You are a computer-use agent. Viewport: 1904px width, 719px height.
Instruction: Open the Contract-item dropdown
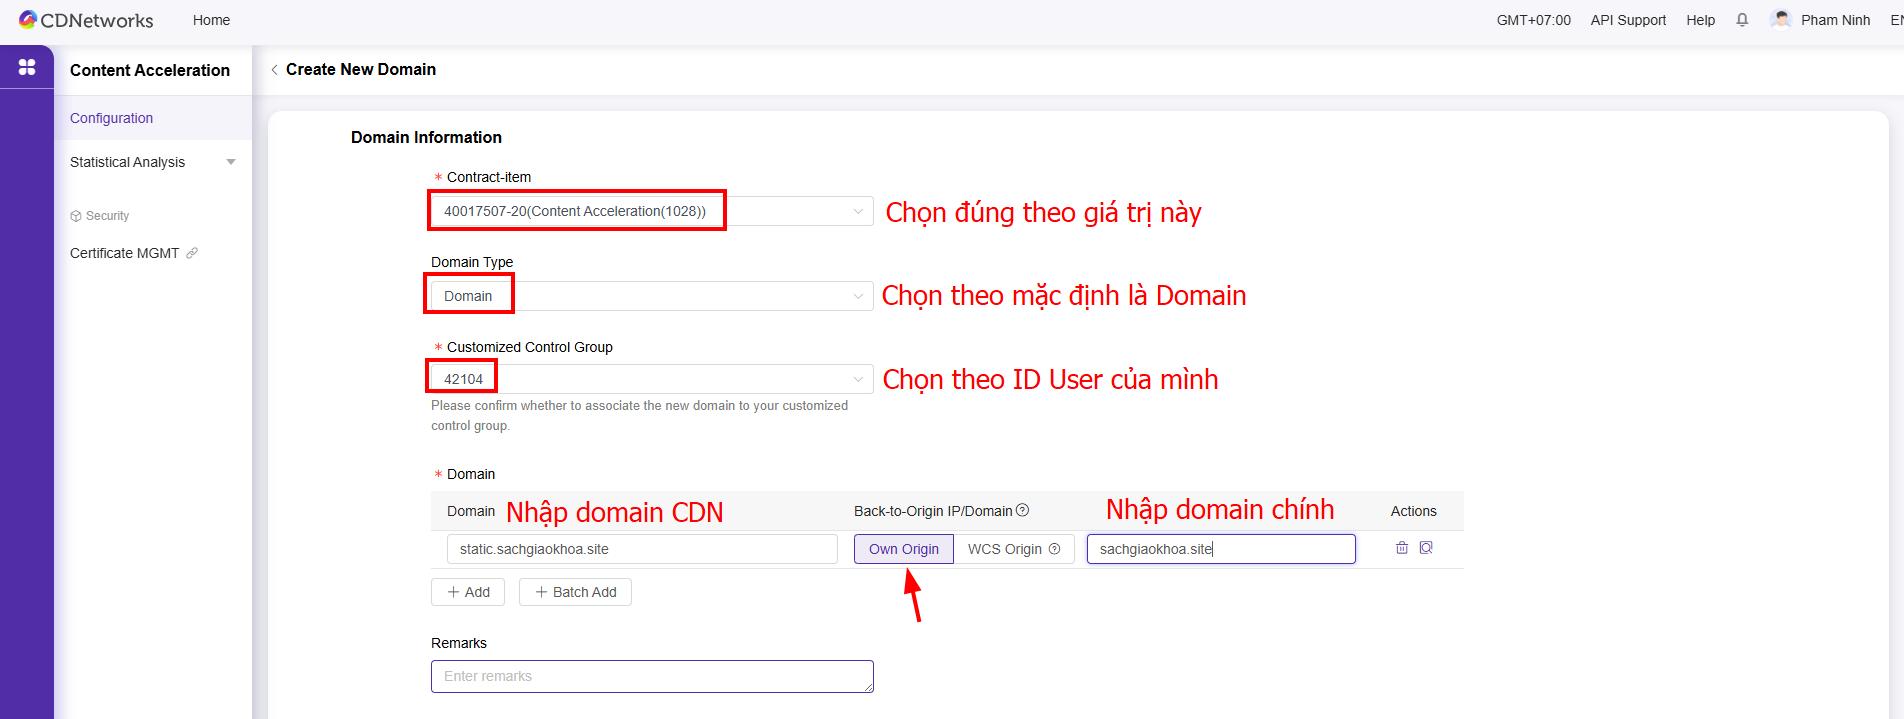(x=651, y=211)
